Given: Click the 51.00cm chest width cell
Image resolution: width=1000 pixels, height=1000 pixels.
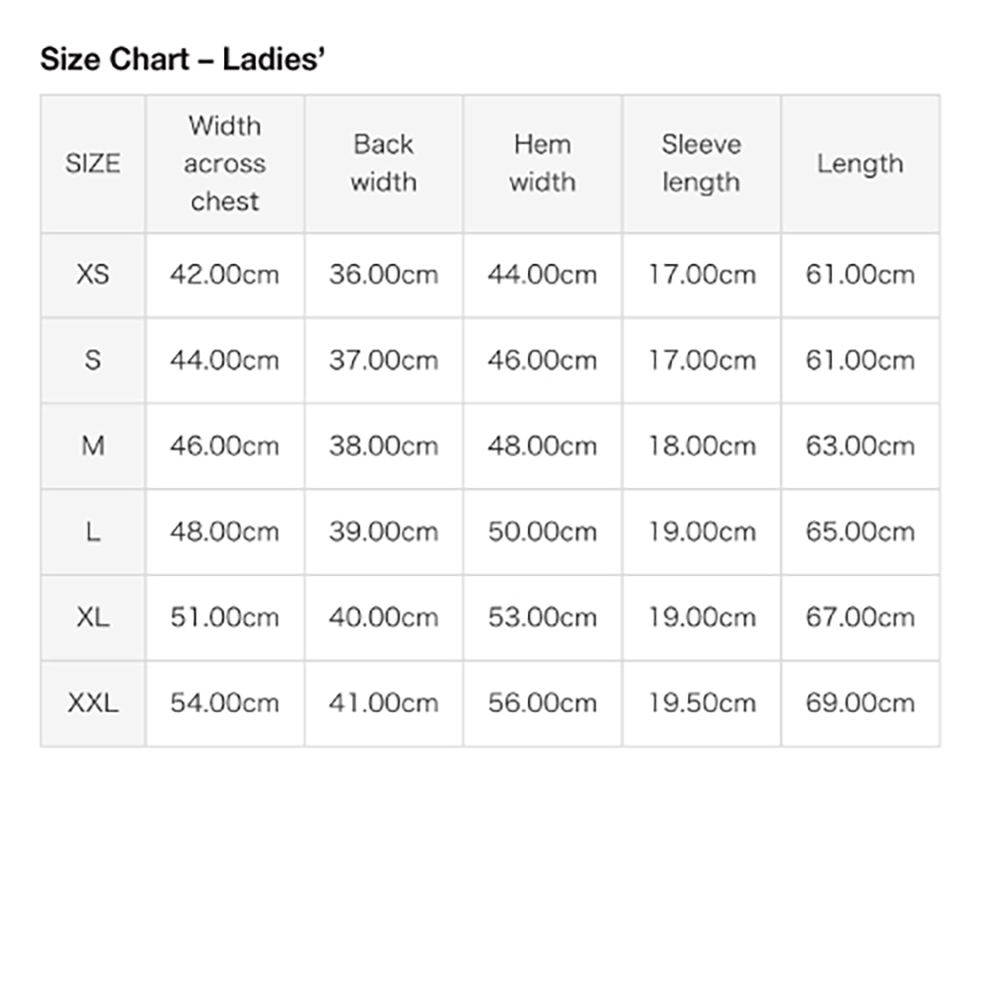Looking at the screenshot, I should click(225, 617).
